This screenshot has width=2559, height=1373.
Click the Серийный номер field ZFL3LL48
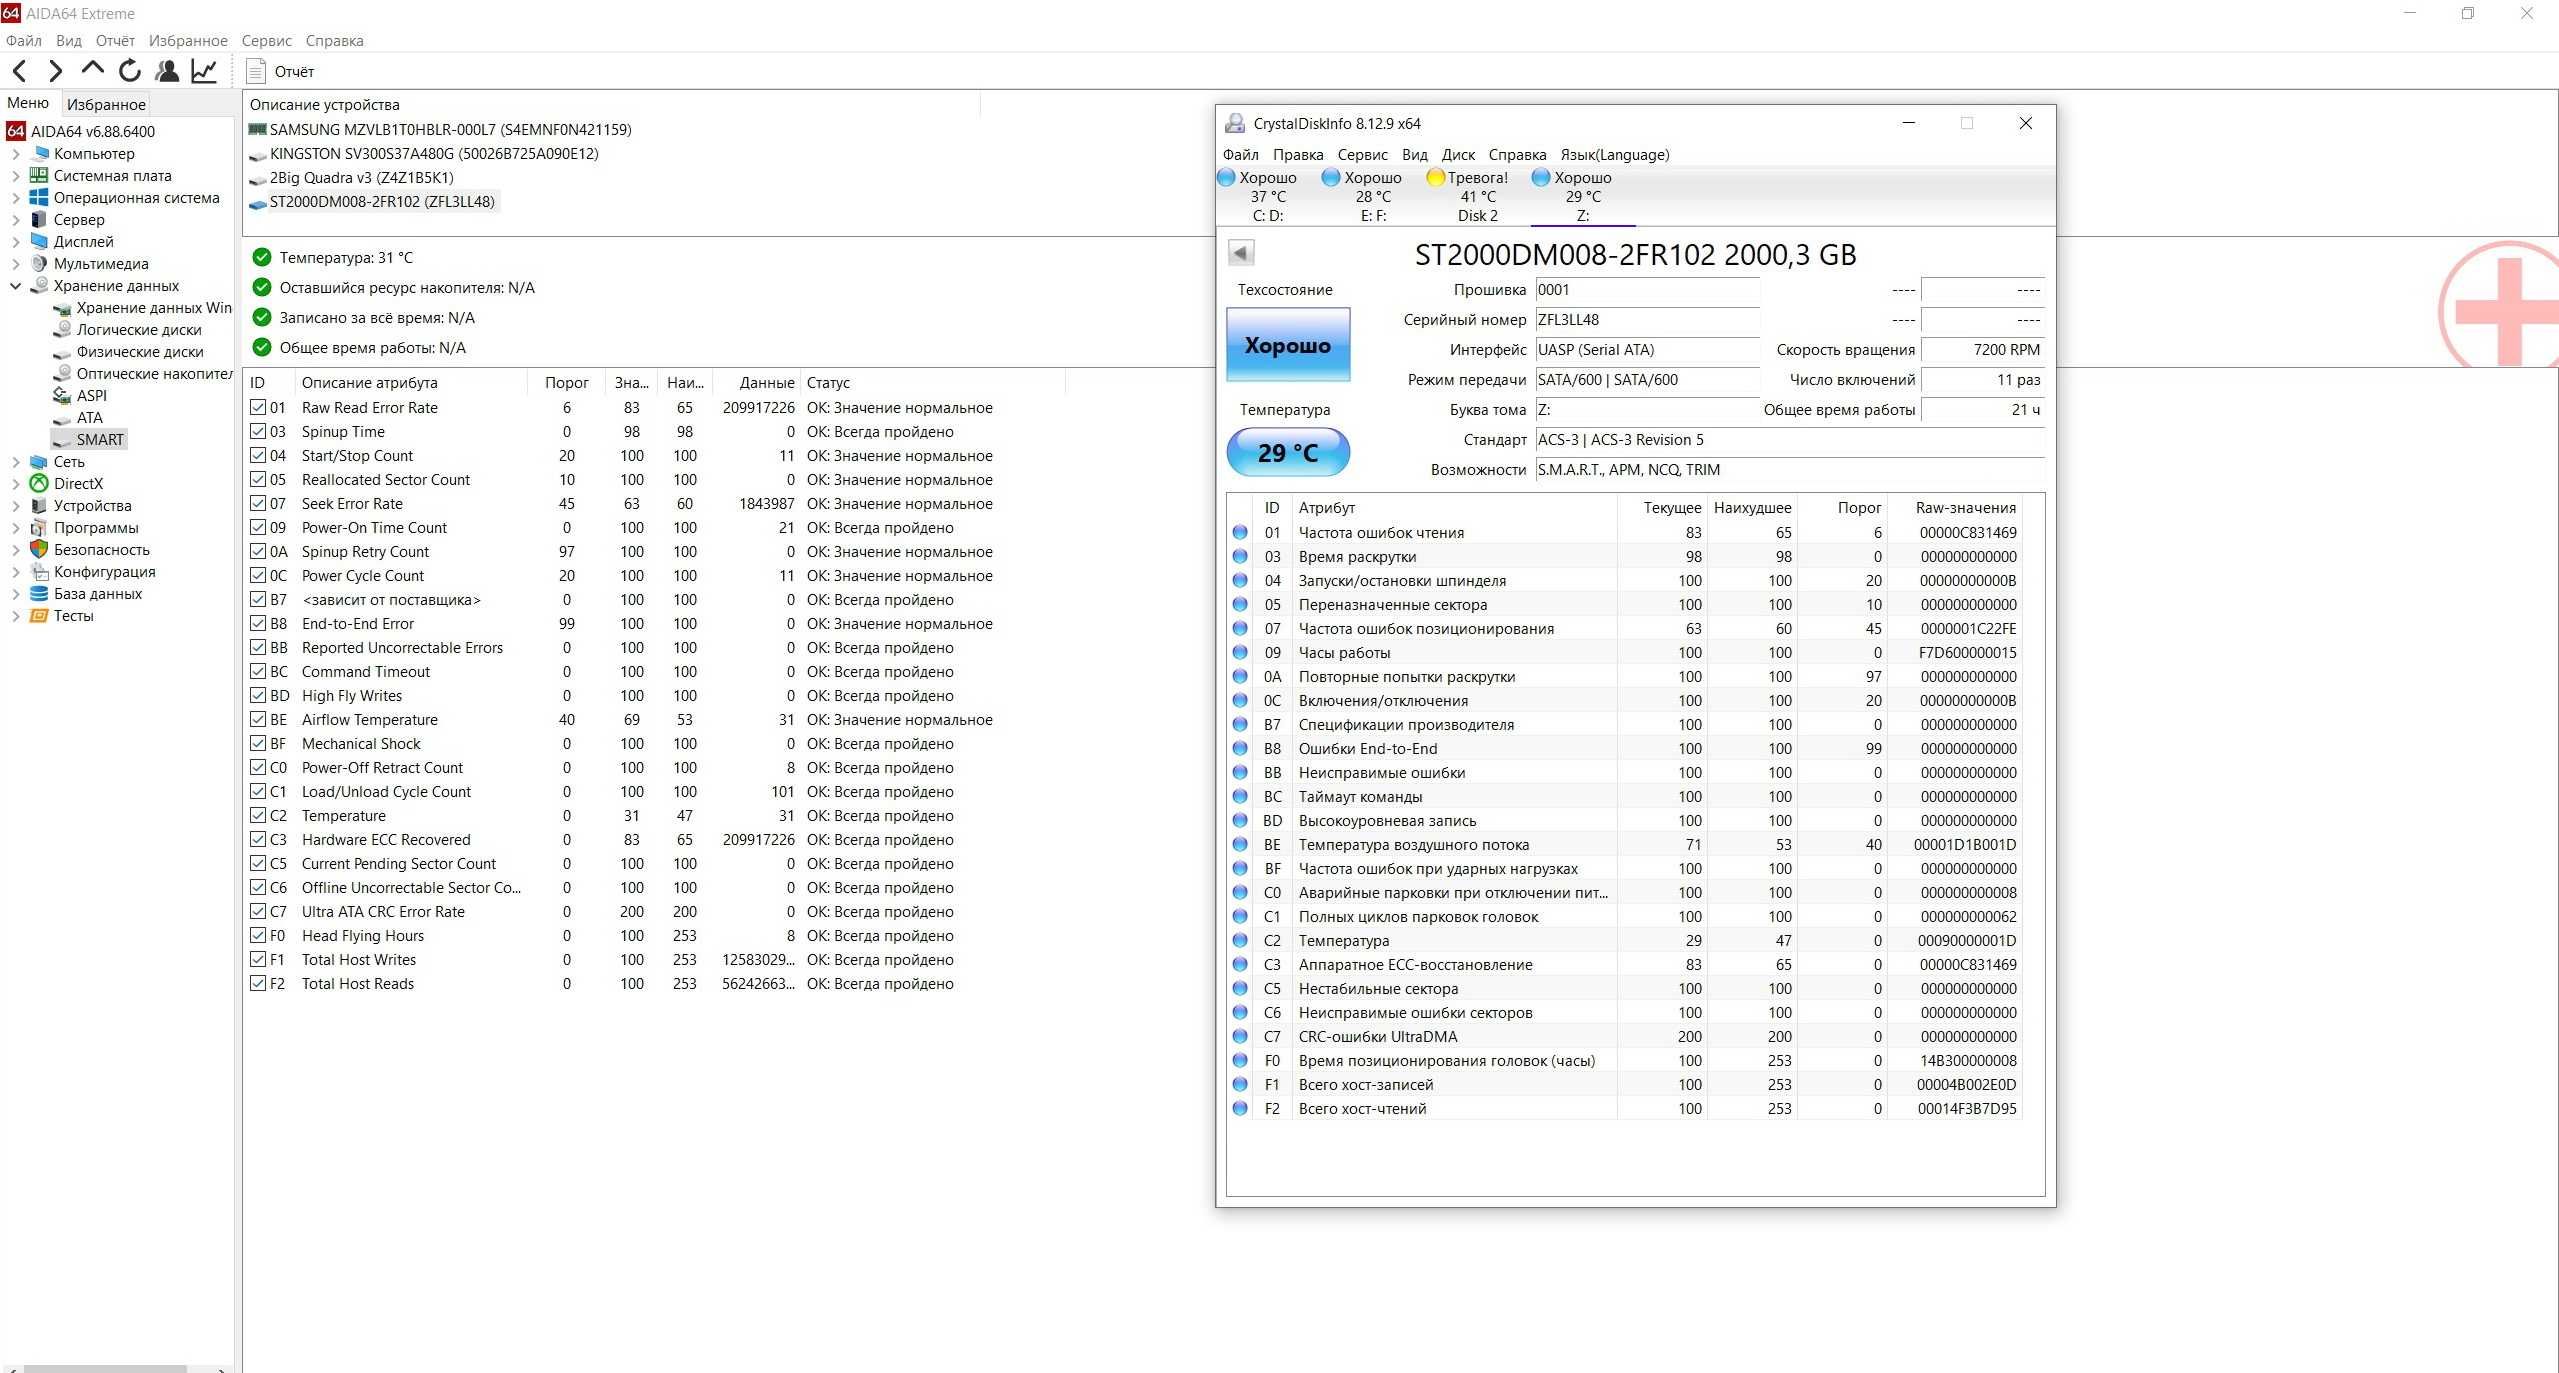pos(1647,320)
